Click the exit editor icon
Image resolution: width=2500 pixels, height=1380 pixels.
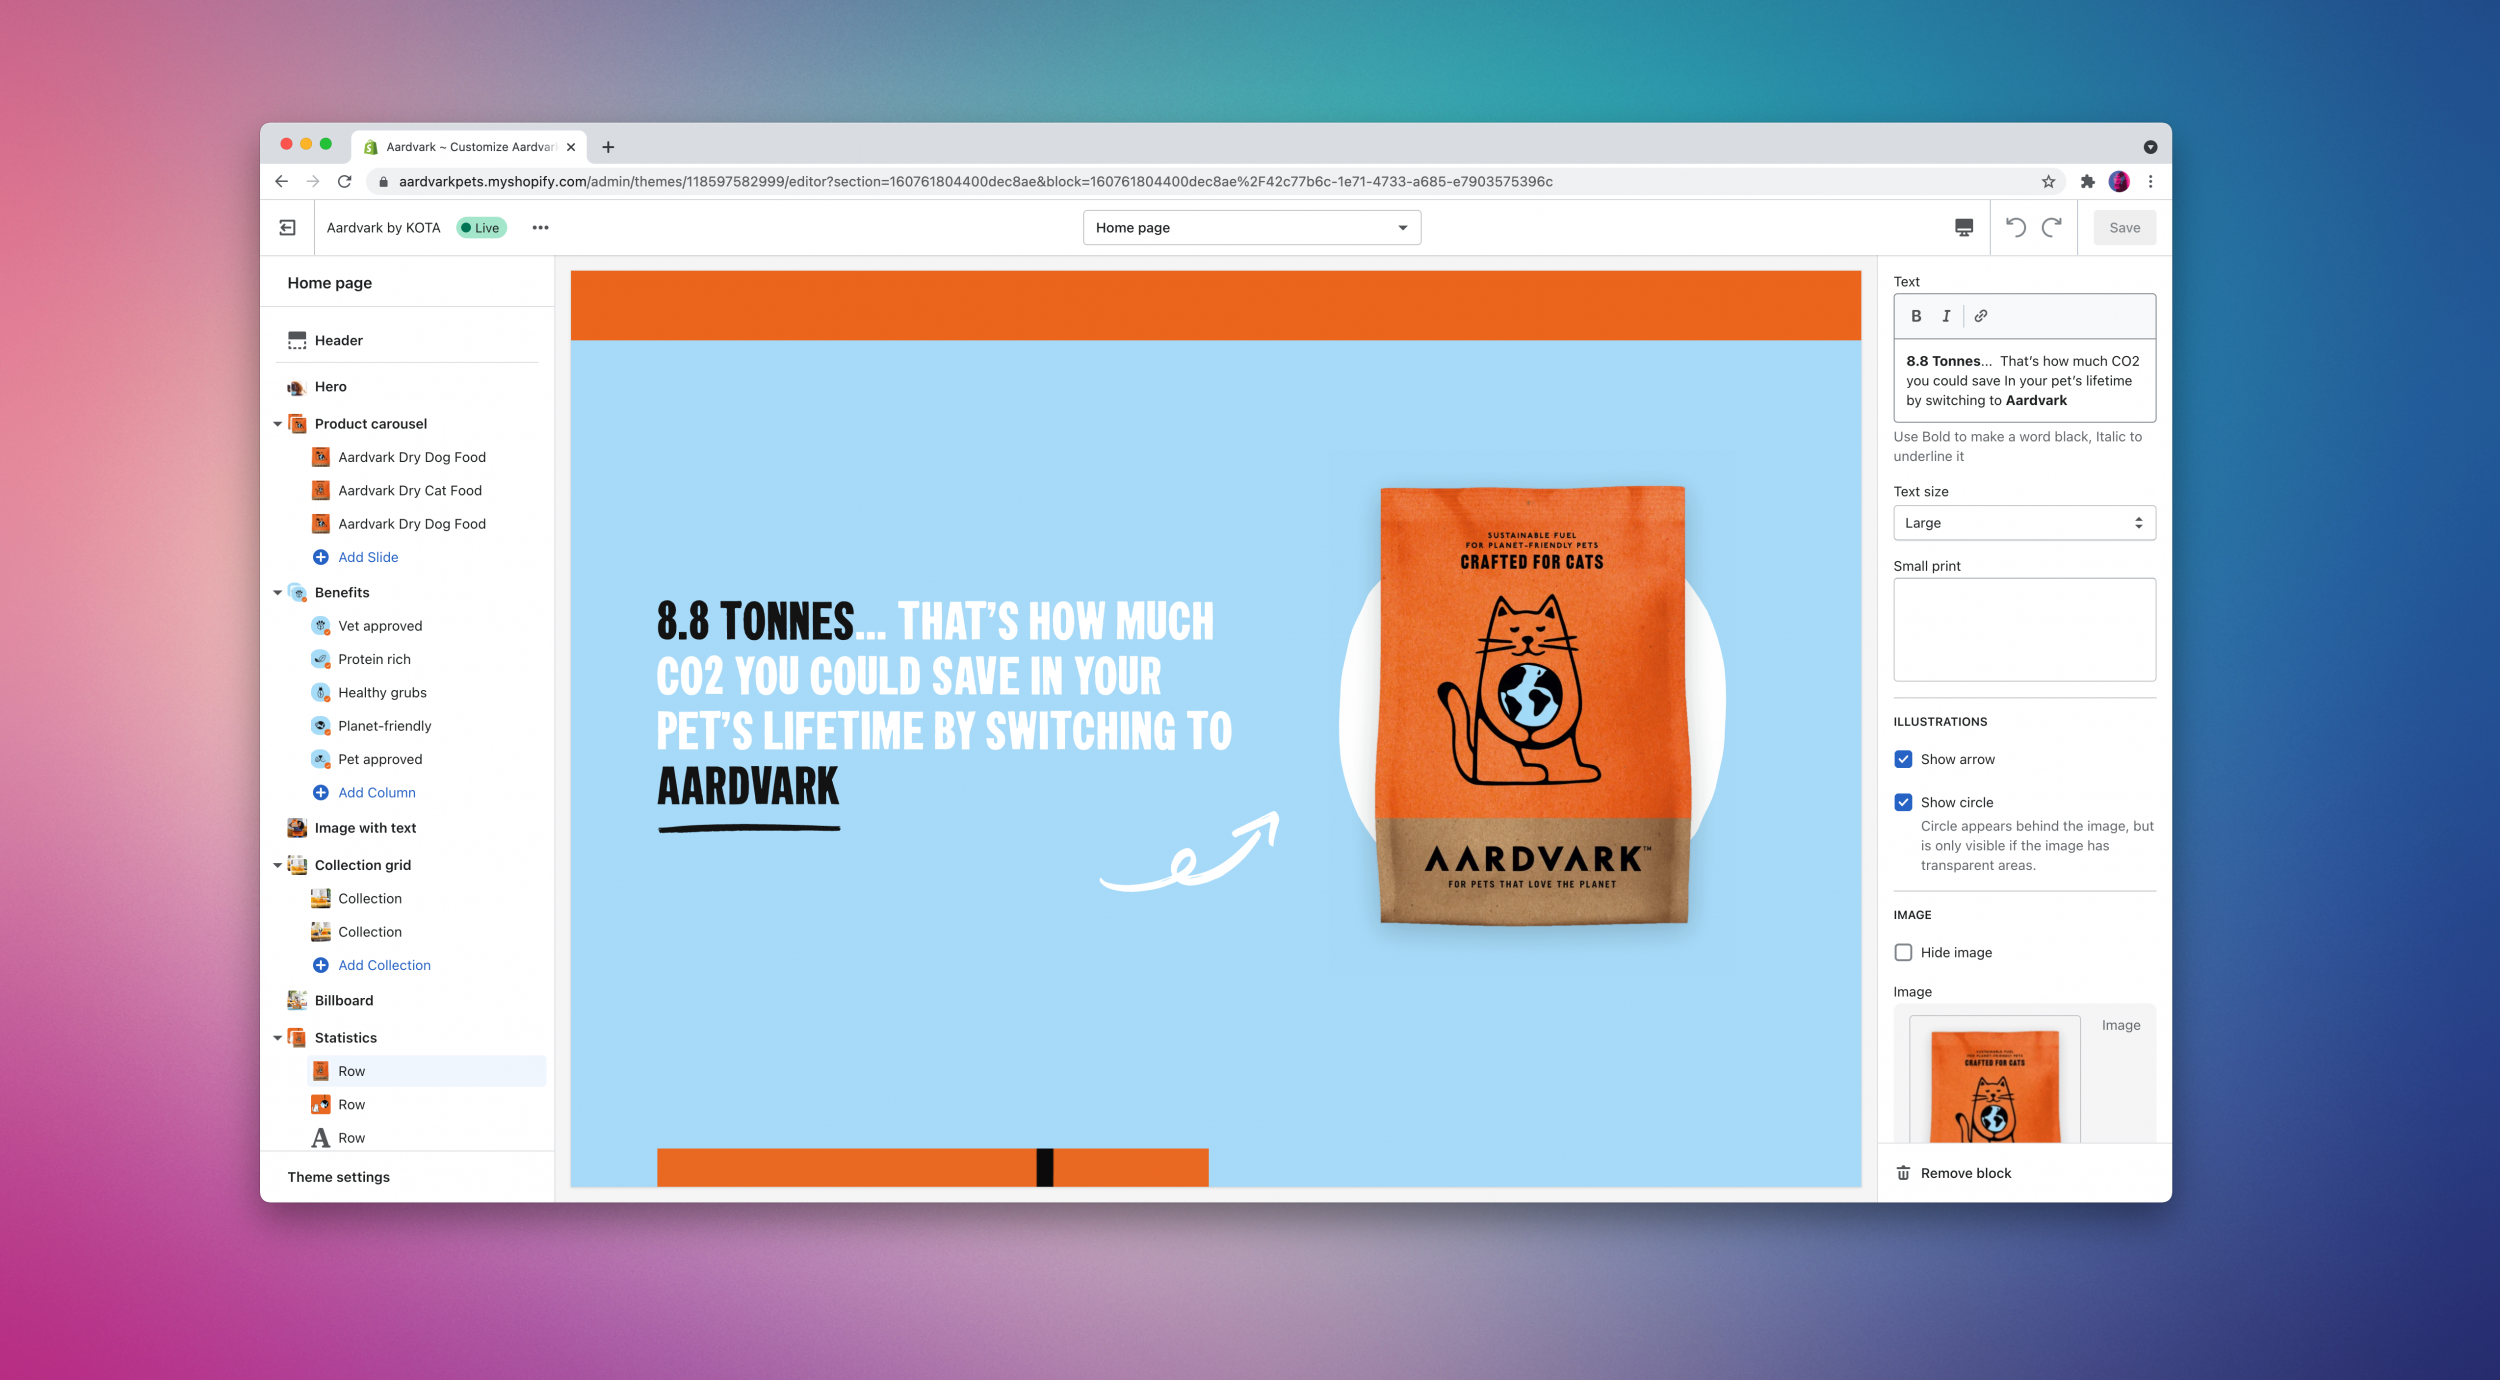coord(287,228)
